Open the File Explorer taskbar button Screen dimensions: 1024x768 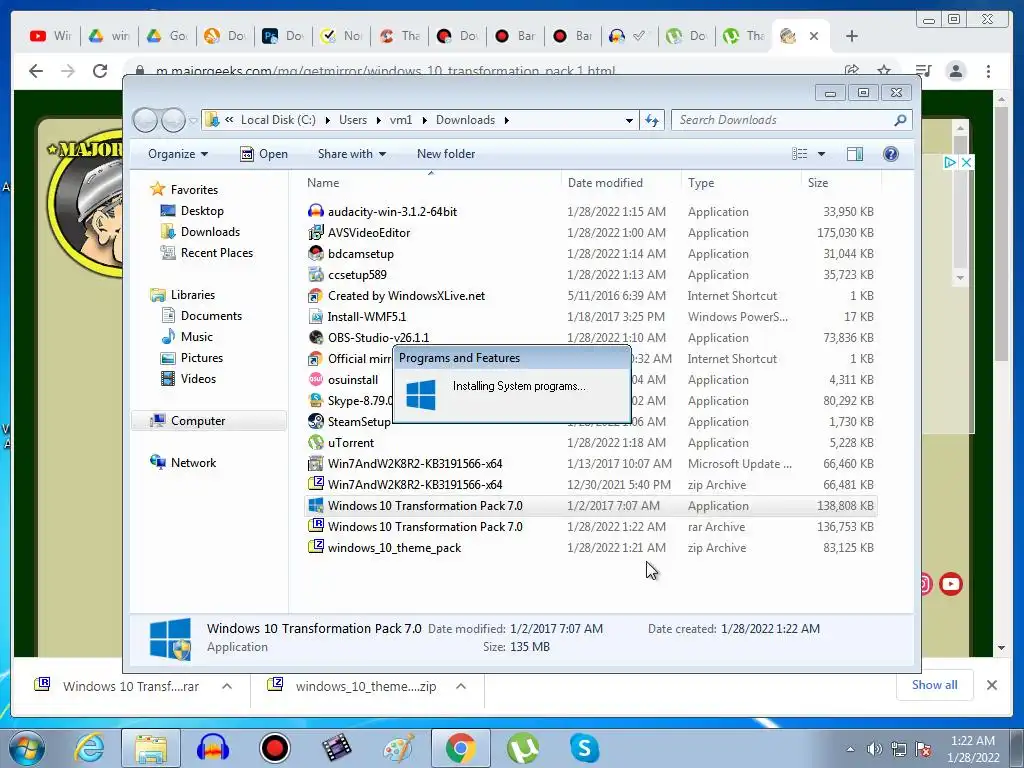[x=151, y=748]
